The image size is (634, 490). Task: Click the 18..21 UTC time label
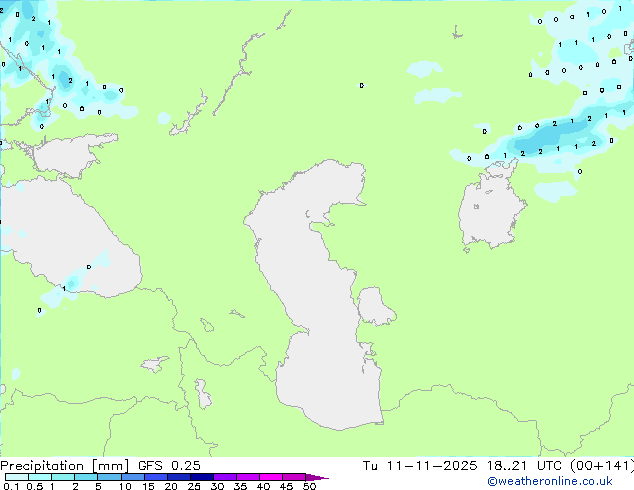(x=525, y=466)
